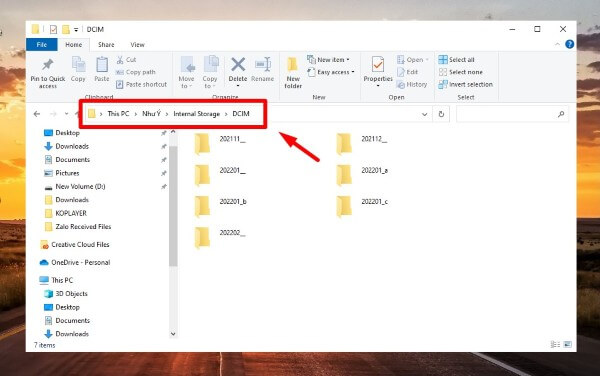
Task: Open the Copy to dropdown
Action: 210,72
